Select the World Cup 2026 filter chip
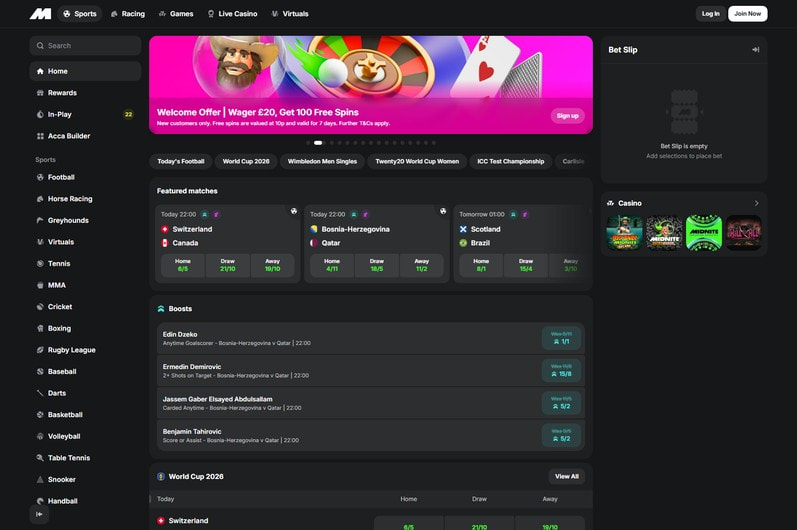Screen dimensions: 797x530 coord(246,162)
